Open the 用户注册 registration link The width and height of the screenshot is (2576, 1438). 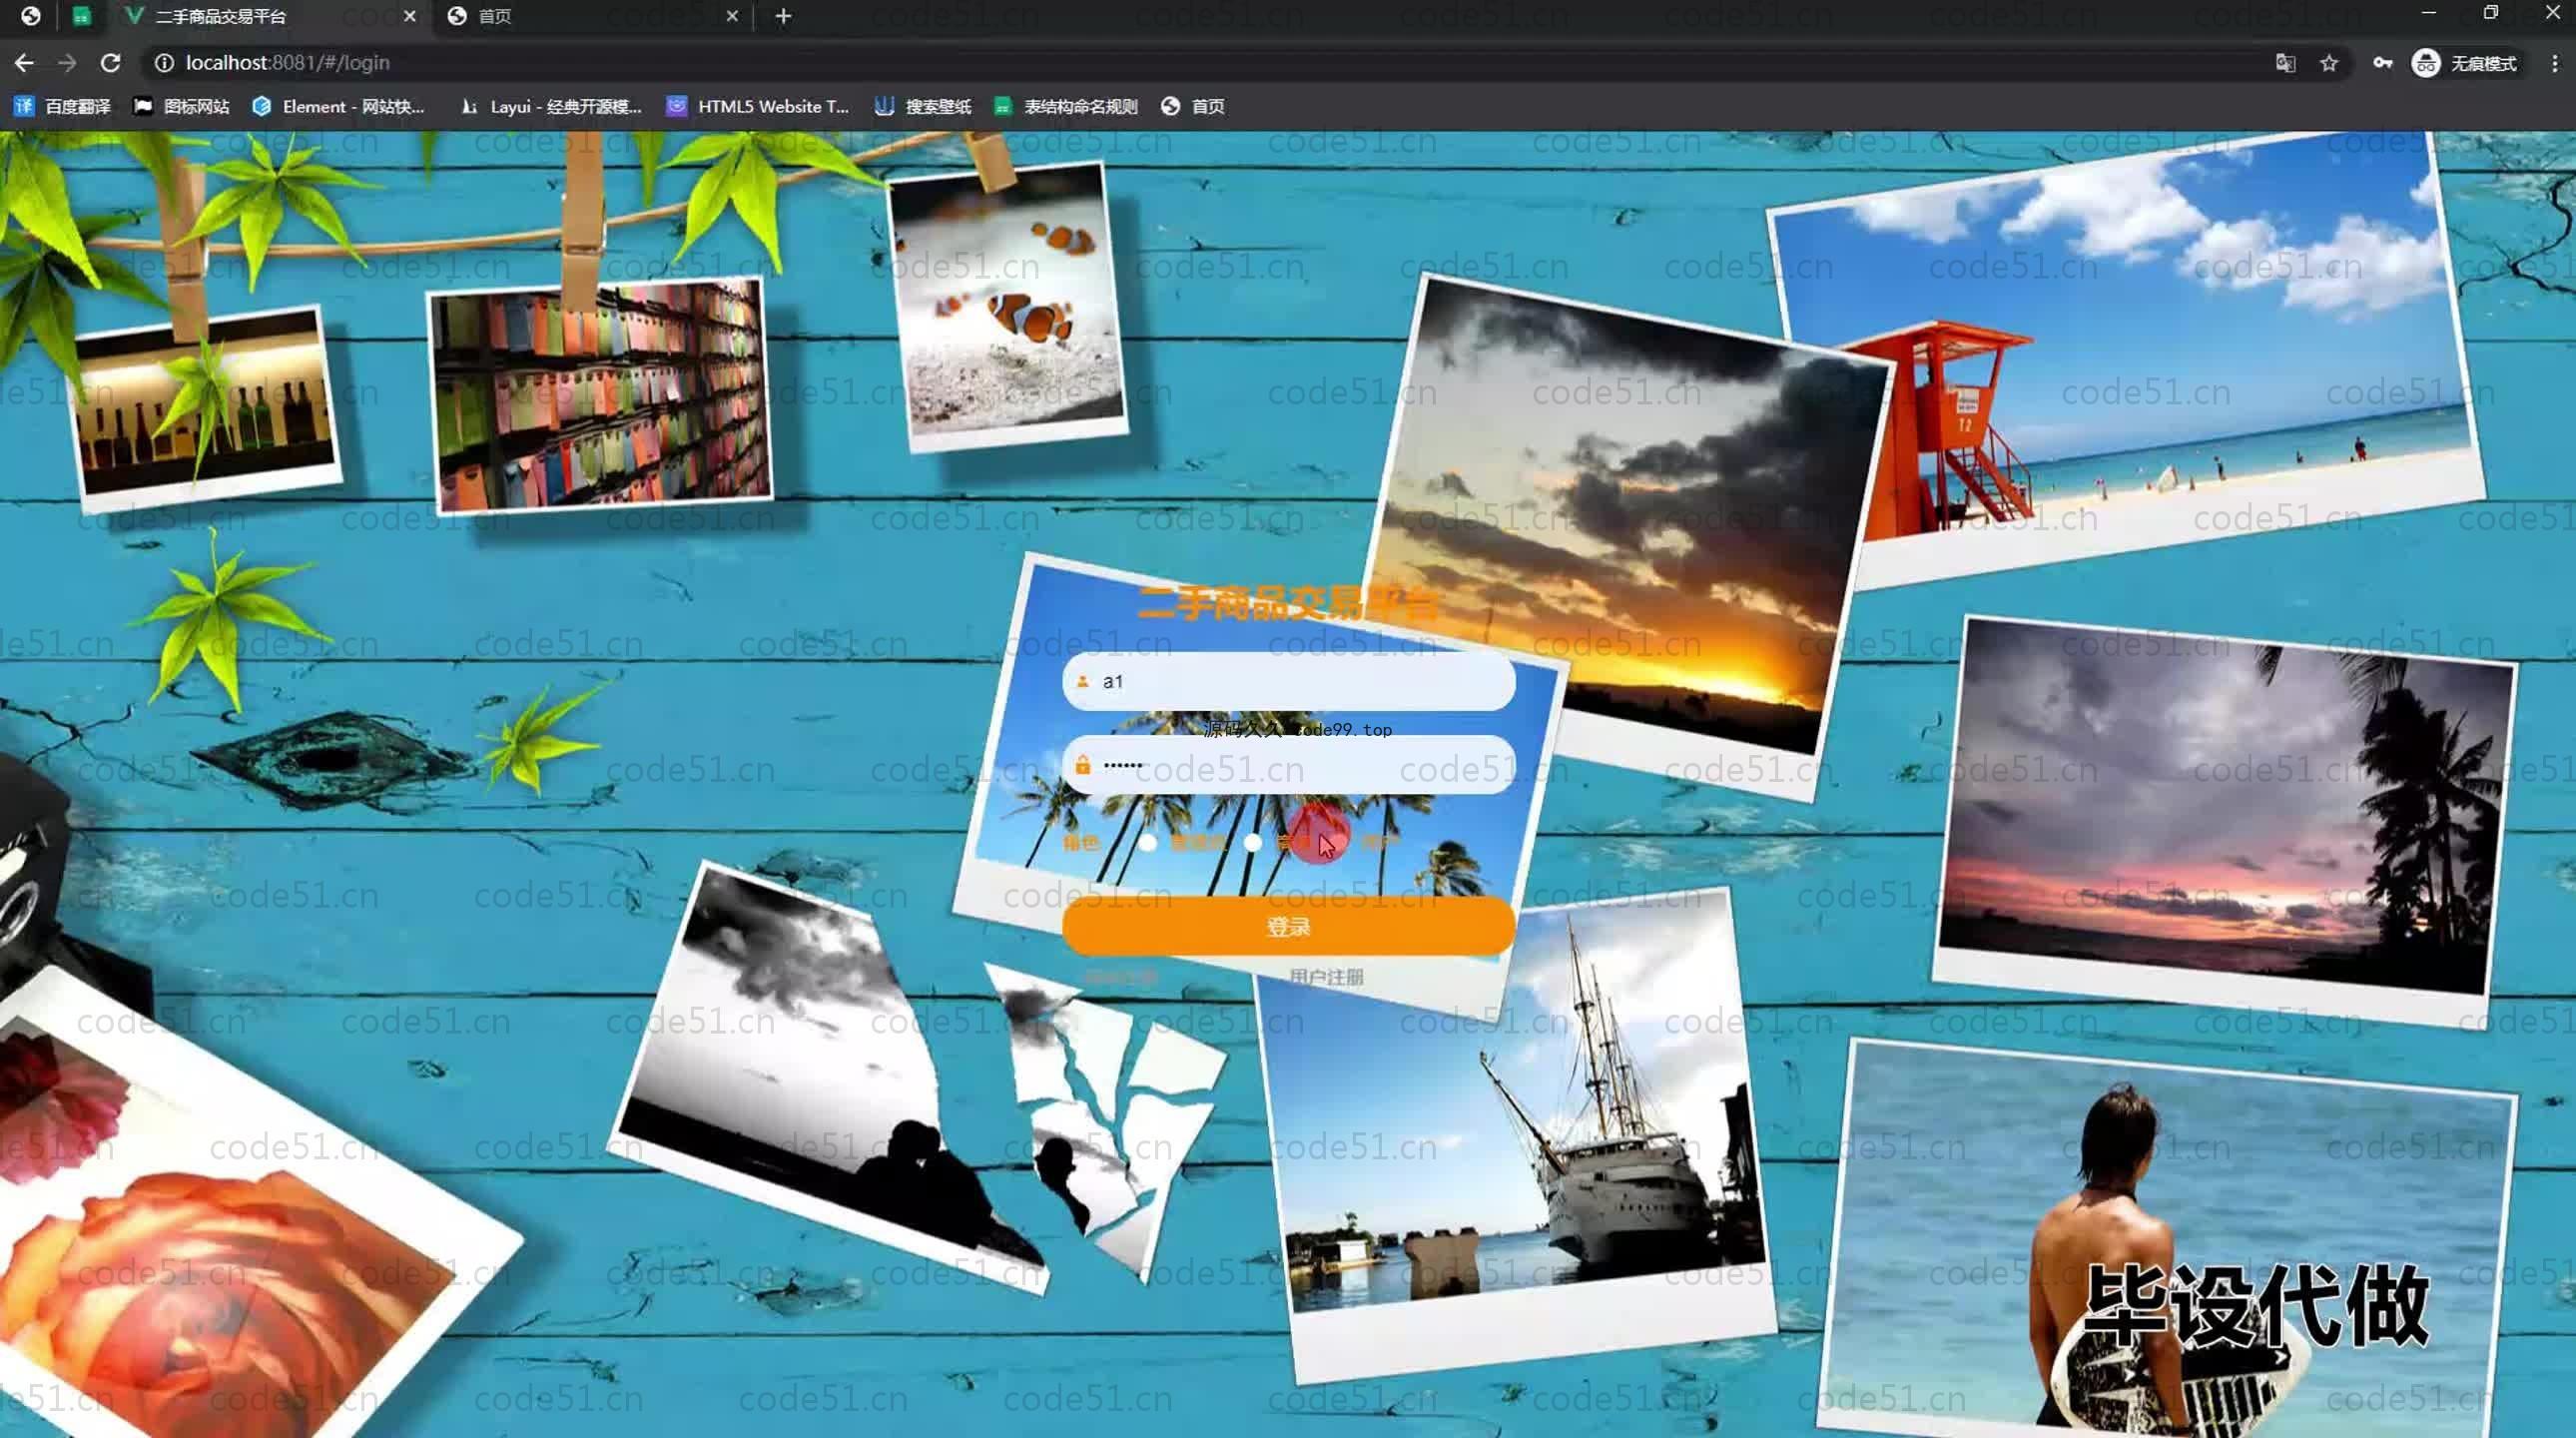click(1326, 976)
